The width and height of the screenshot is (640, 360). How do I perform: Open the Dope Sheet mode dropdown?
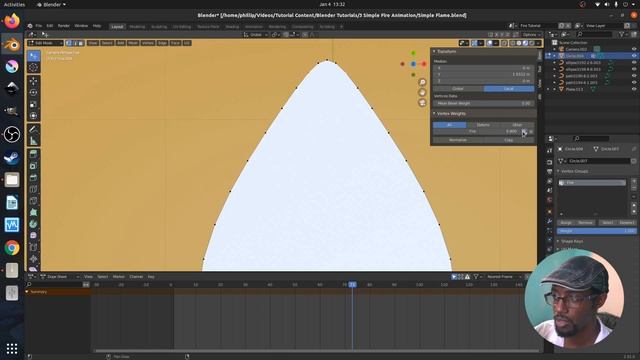pyautogui.click(x=60, y=277)
